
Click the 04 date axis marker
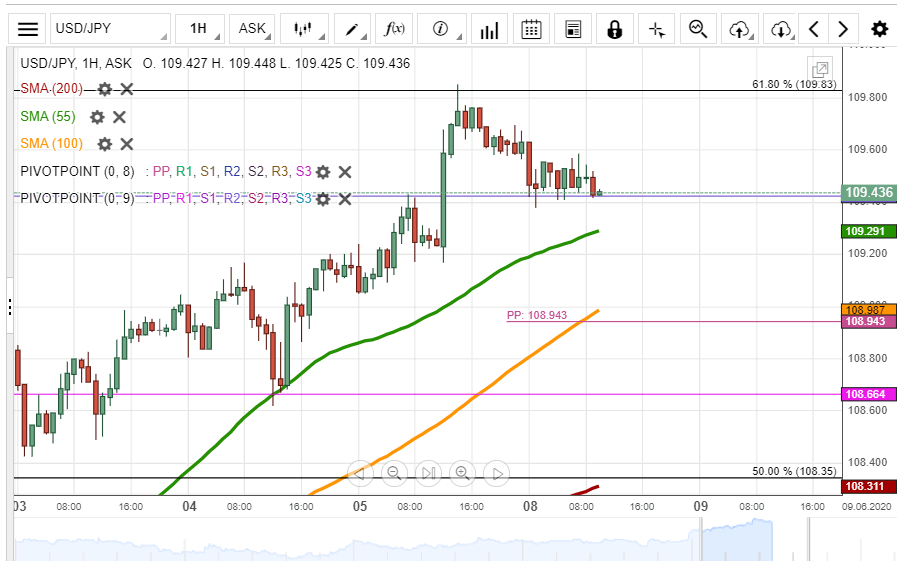(190, 507)
